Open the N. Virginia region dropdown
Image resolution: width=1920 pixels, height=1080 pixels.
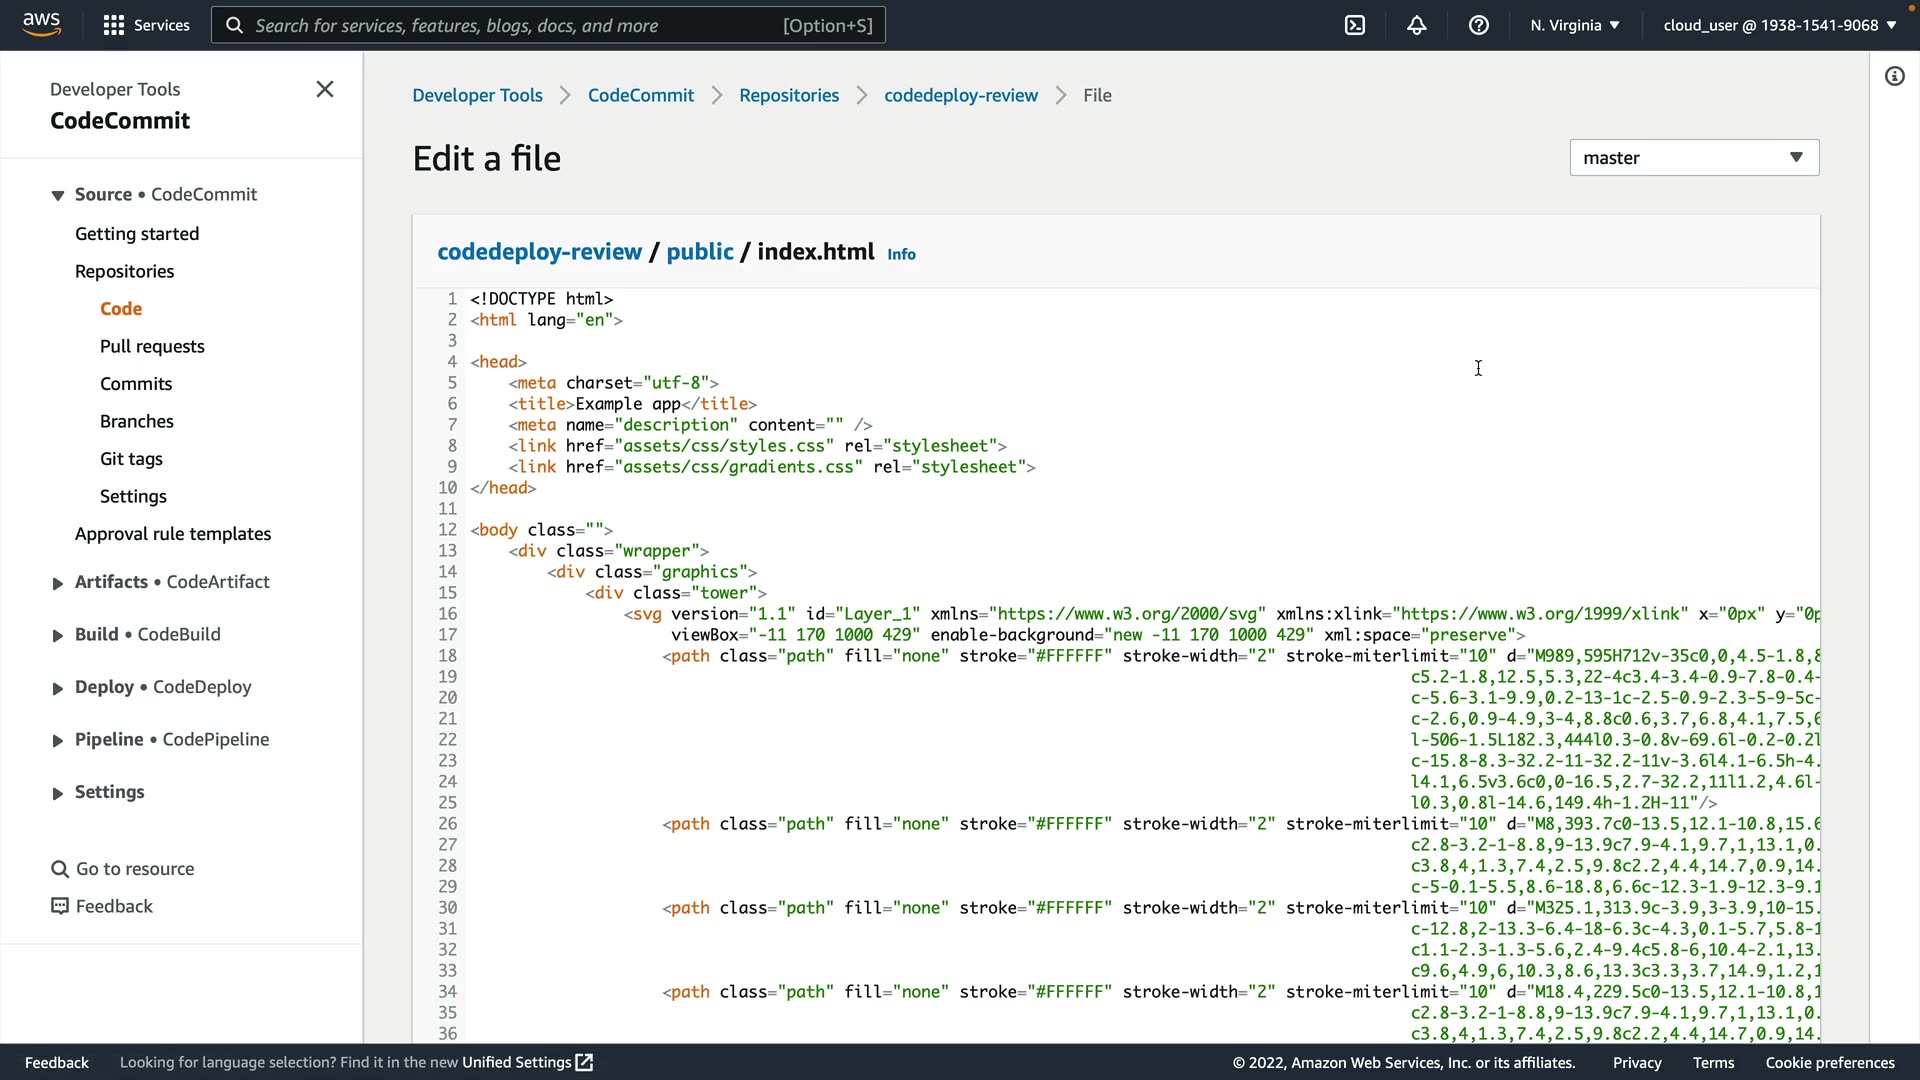[x=1575, y=25]
